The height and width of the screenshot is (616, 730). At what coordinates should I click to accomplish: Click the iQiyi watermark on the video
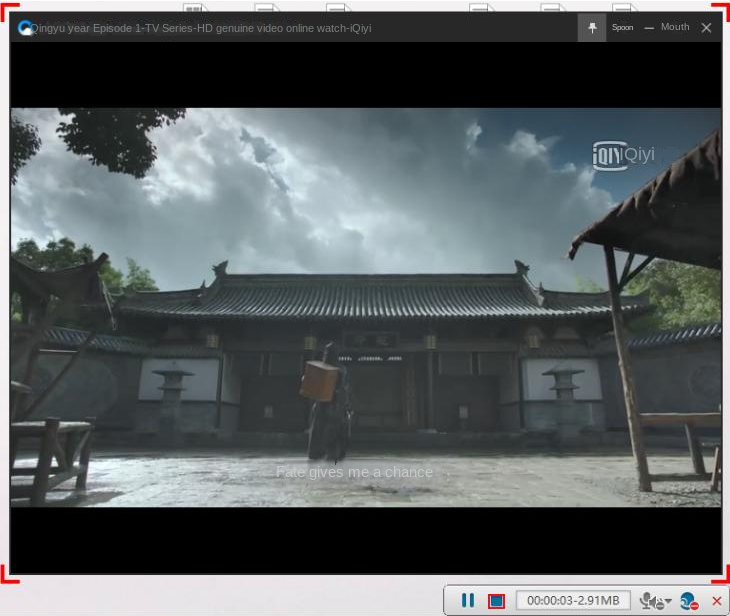click(x=623, y=154)
